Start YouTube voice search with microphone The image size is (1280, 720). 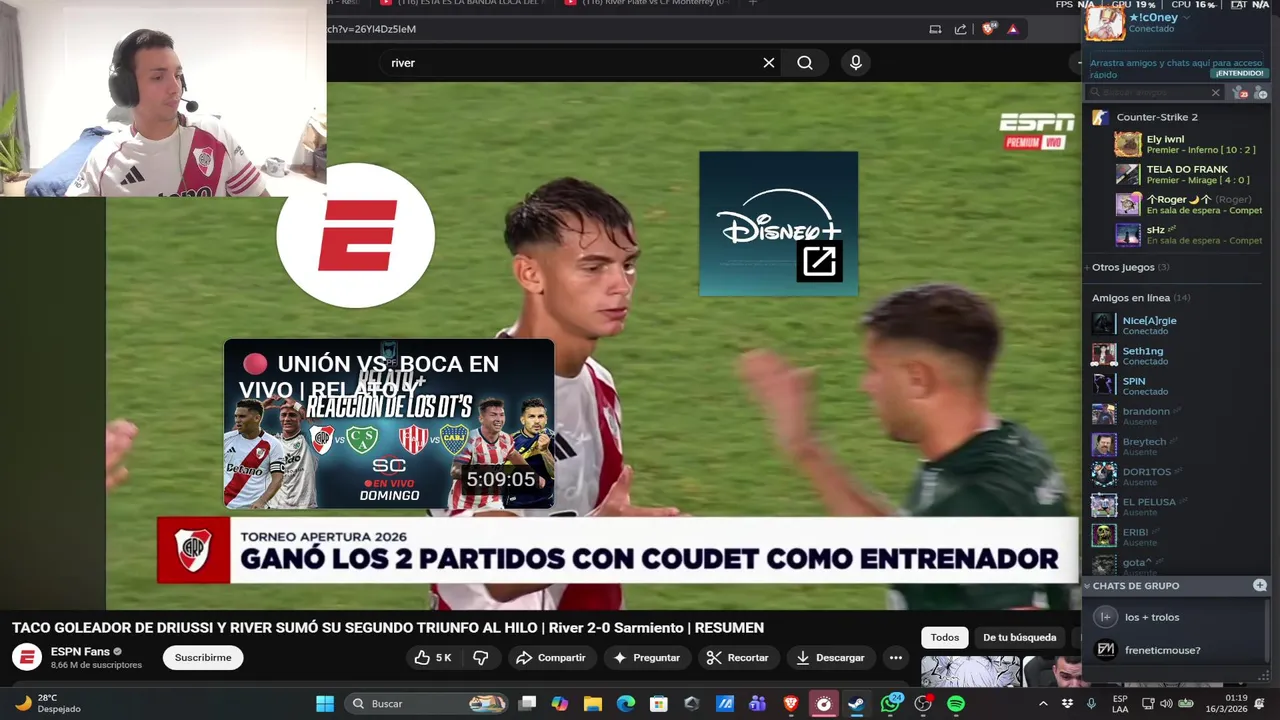pyautogui.click(x=855, y=63)
